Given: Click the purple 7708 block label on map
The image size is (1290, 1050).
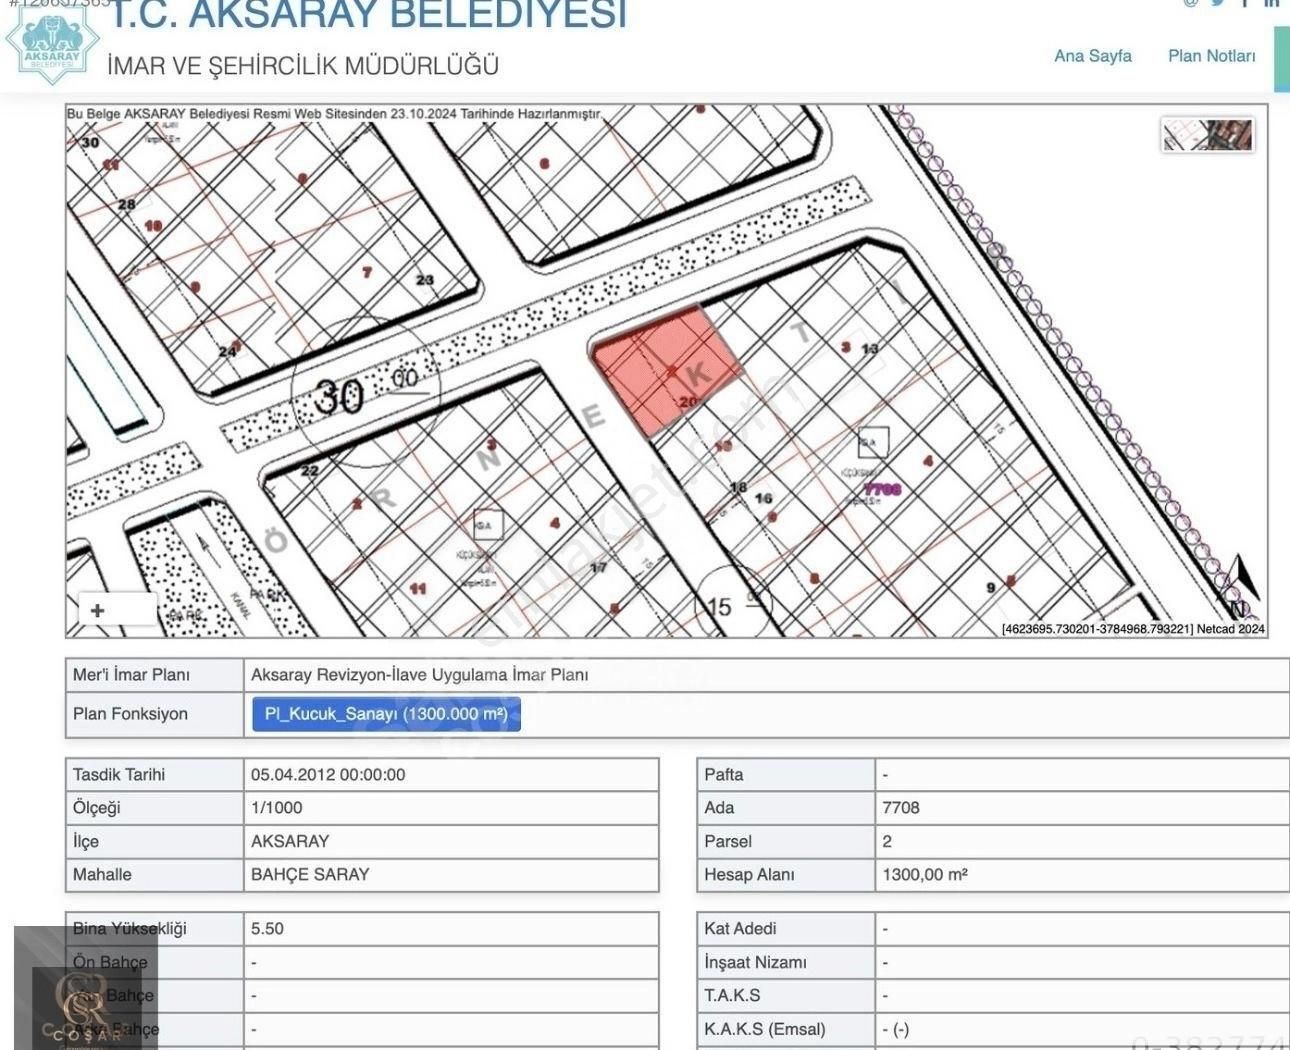Looking at the screenshot, I should pyautogui.click(x=882, y=490).
